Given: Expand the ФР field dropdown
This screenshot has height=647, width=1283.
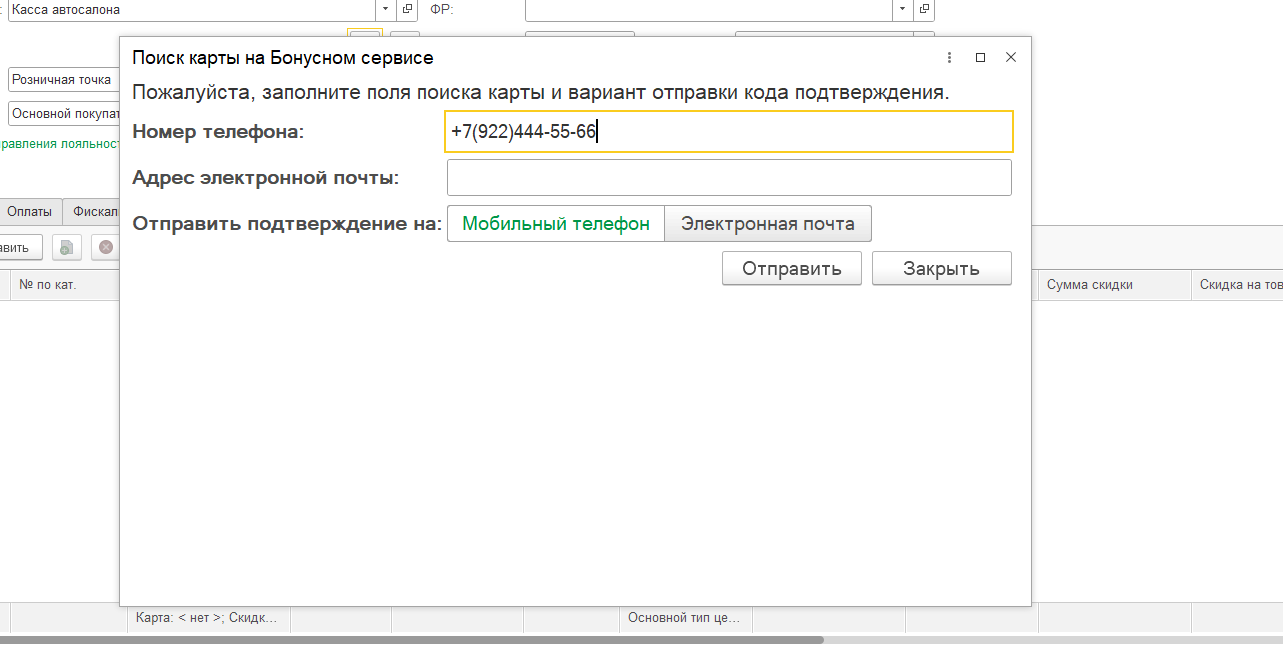Looking at the screenshot, I should (903, 9).
